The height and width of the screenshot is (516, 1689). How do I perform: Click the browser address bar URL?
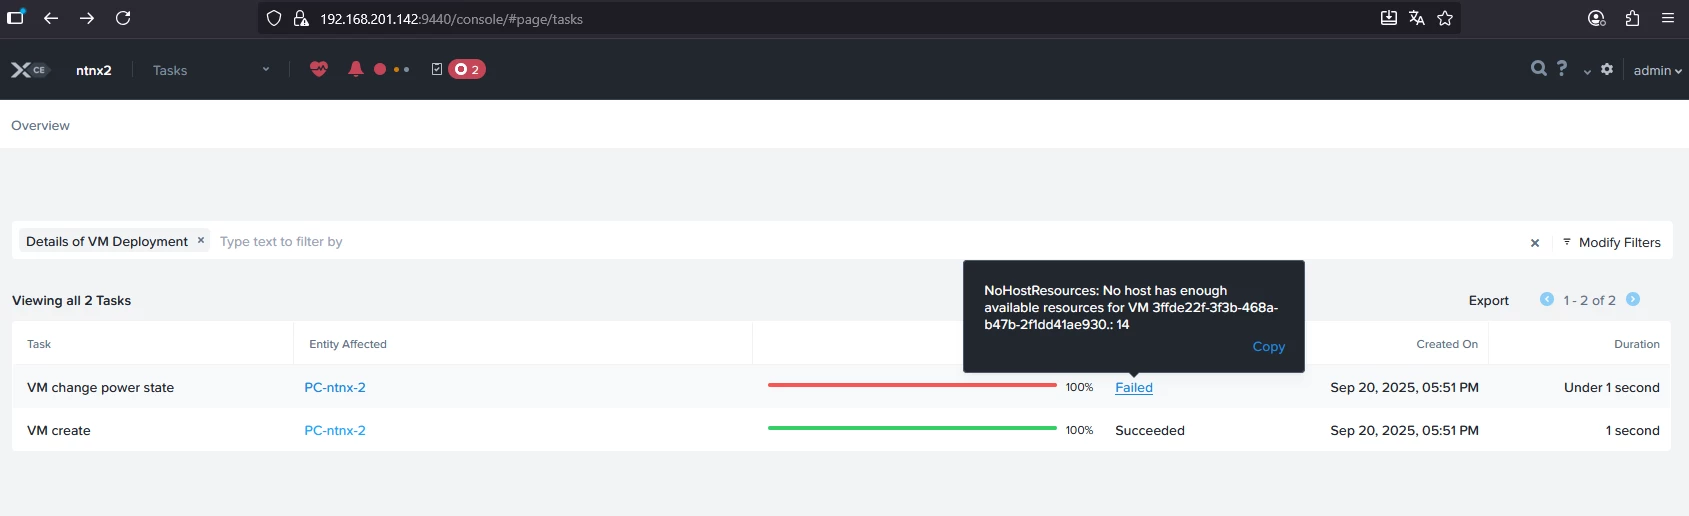(x=451, y=19)
